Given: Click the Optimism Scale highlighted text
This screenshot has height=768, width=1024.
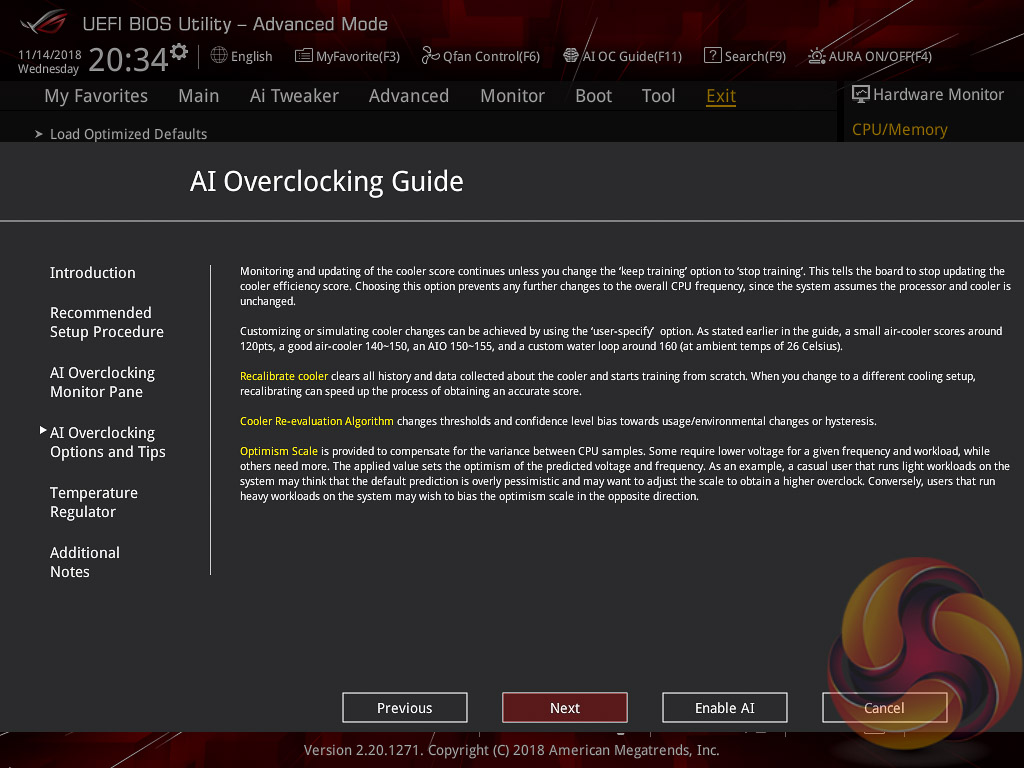Looking at the screenshot, I should tap(279, 451).
